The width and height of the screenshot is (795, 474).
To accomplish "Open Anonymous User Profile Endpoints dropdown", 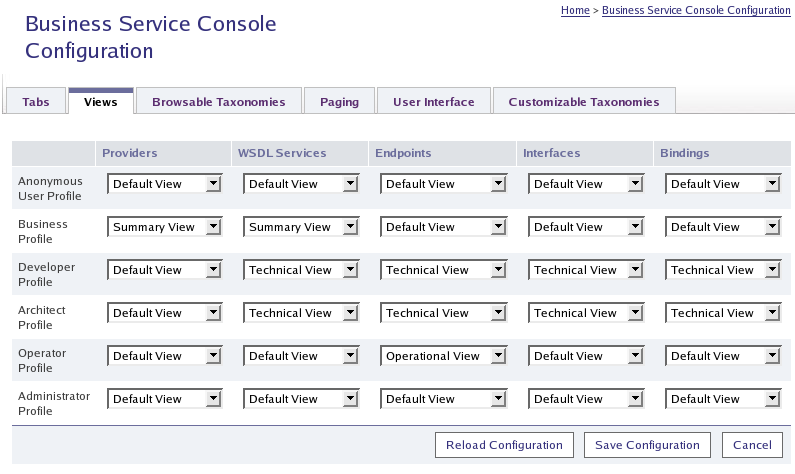I will click(x=443, y=184).
